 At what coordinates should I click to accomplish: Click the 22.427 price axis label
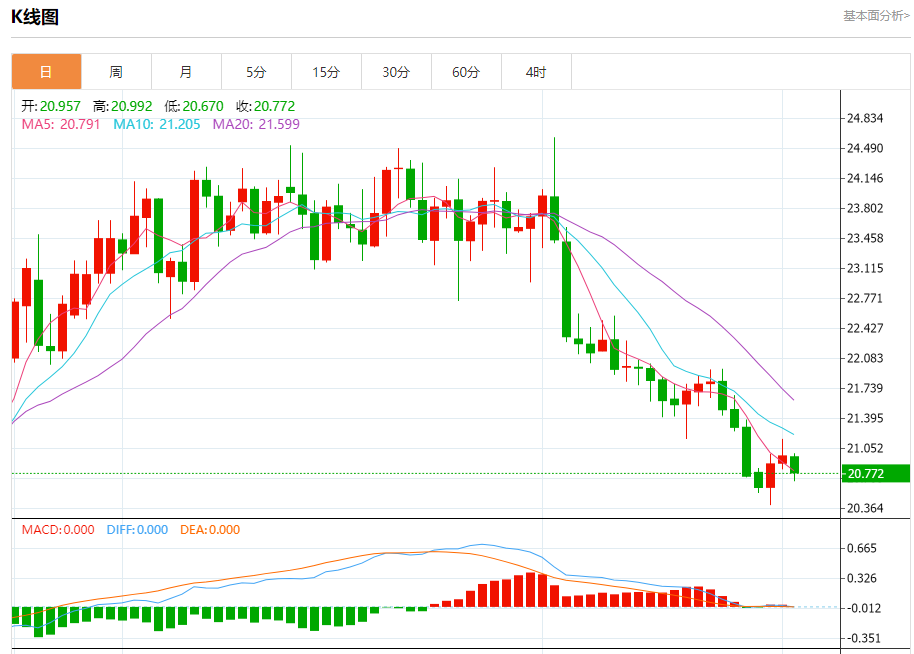click(x=865, y=328)
